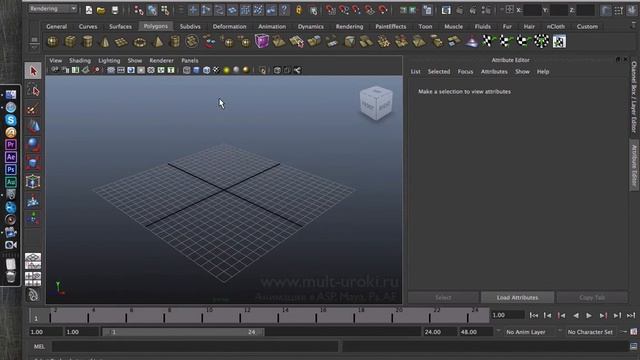Viewport: 640px width, 360px height.
Task: Create a polygon cube from shelf
Action: coord(70,41)
